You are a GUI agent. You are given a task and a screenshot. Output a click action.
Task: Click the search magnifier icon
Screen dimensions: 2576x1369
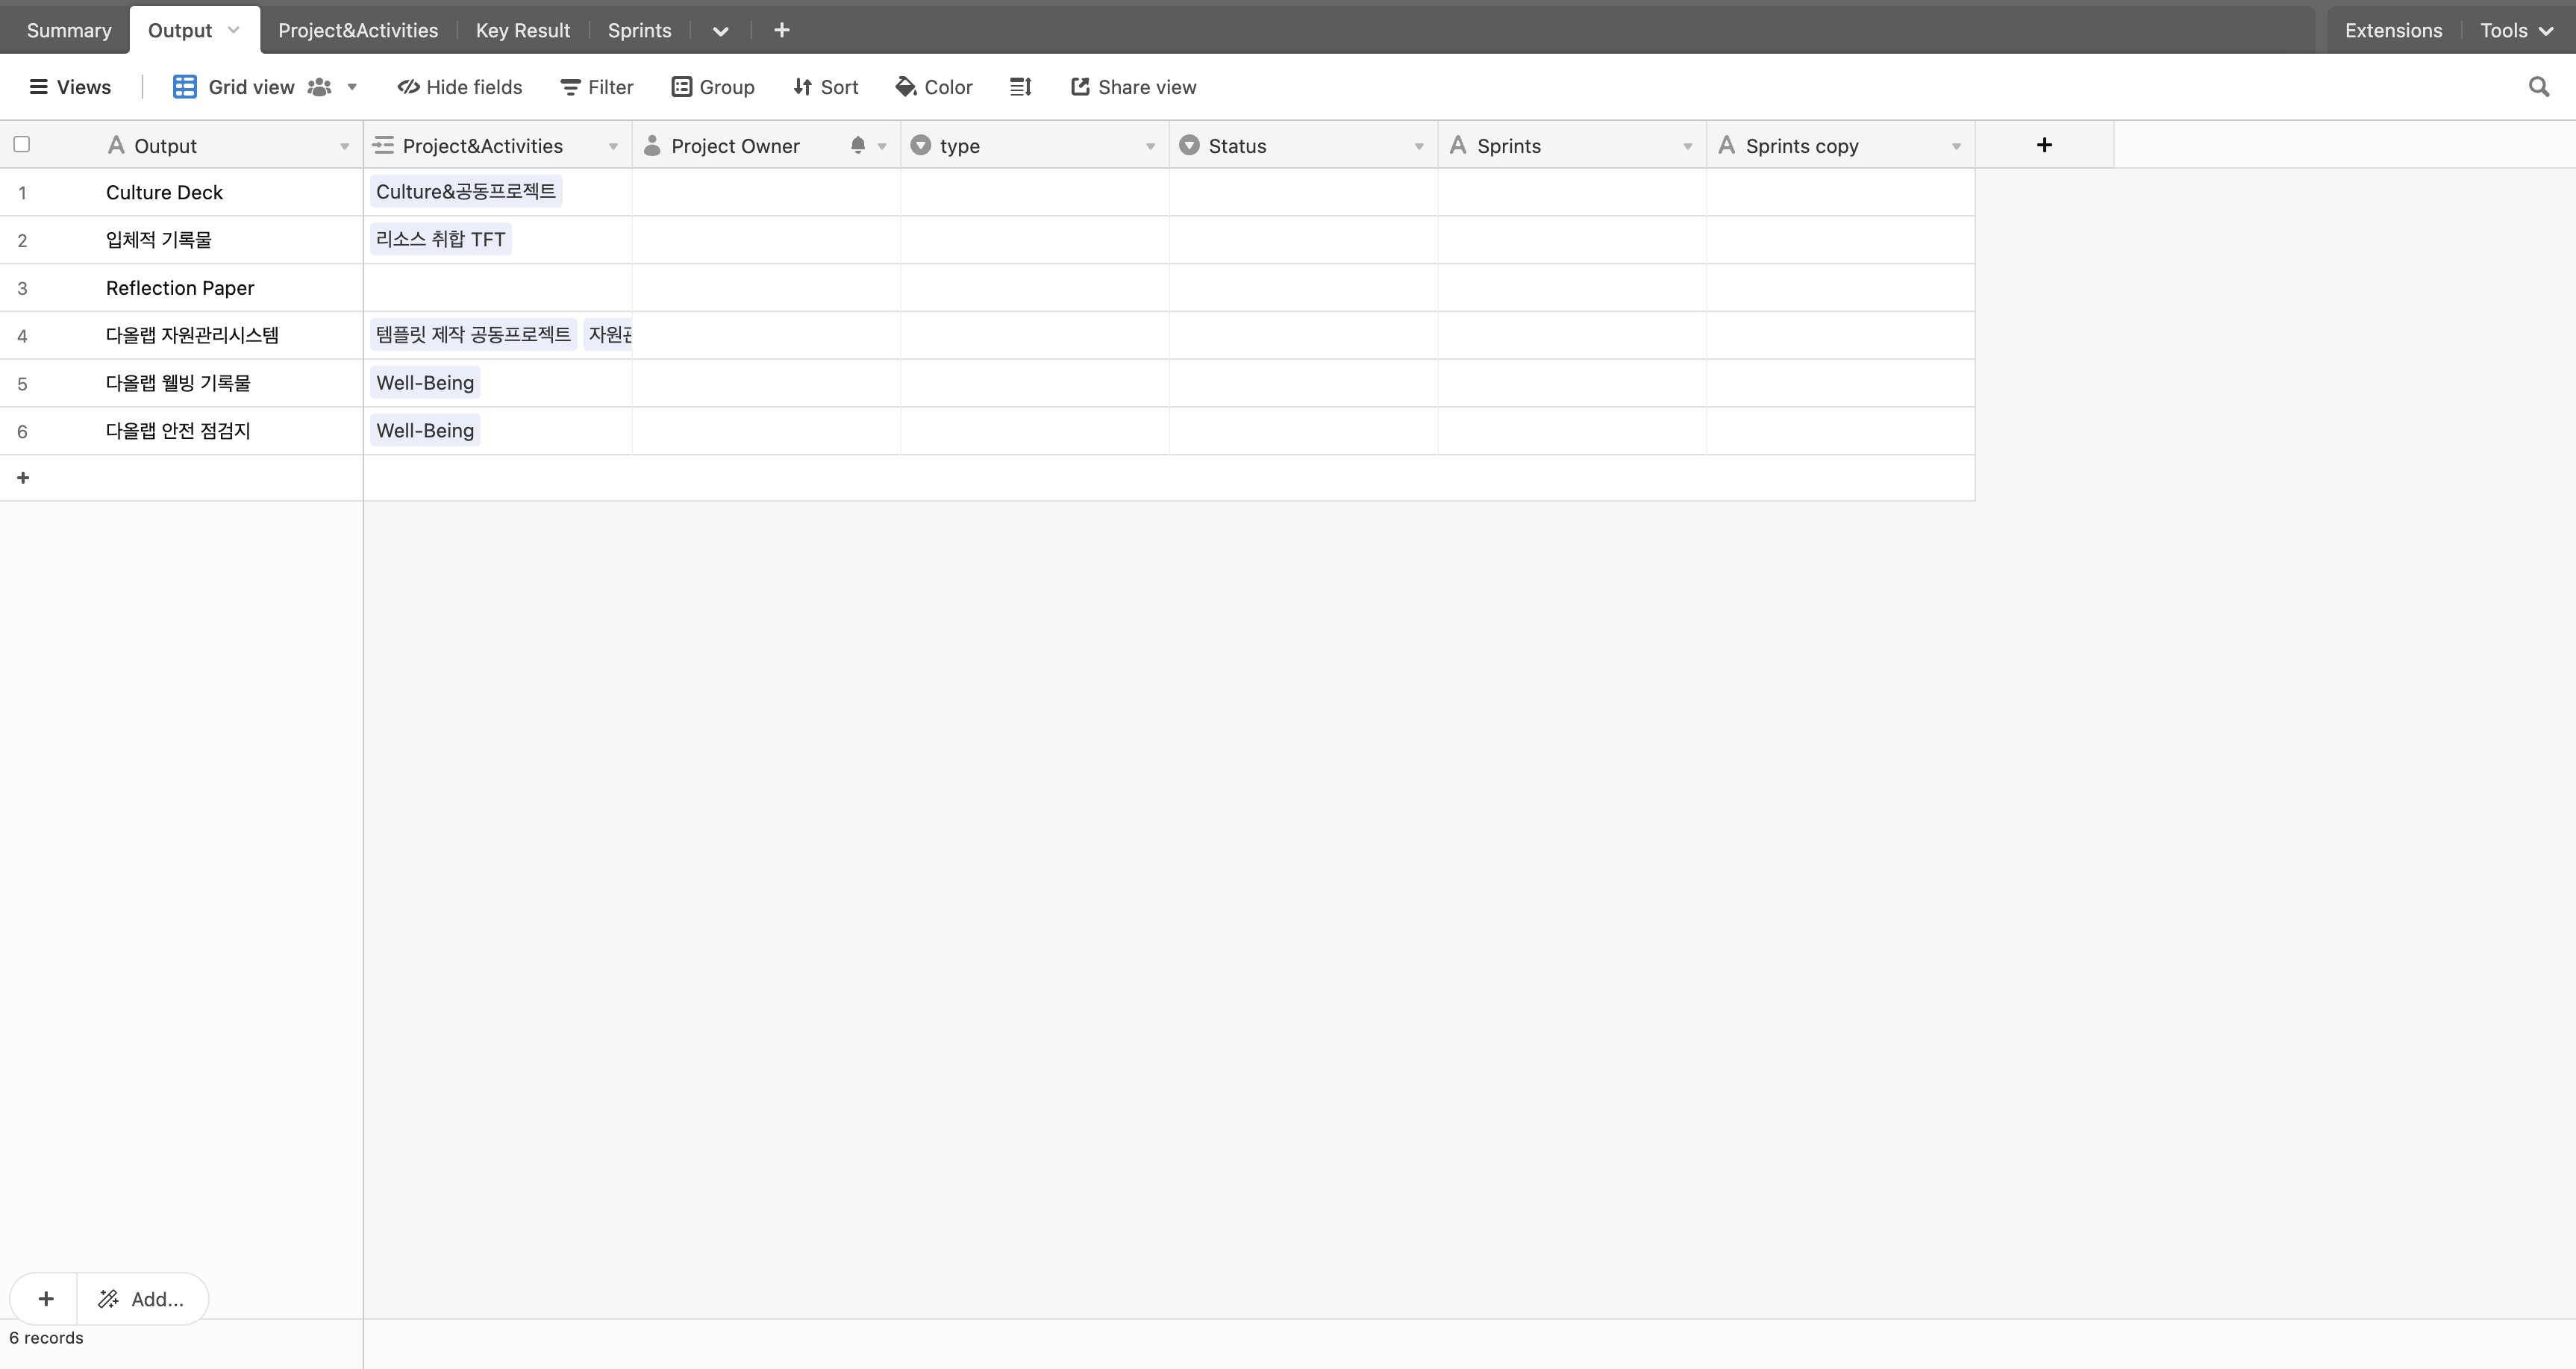coord(2538,87)
